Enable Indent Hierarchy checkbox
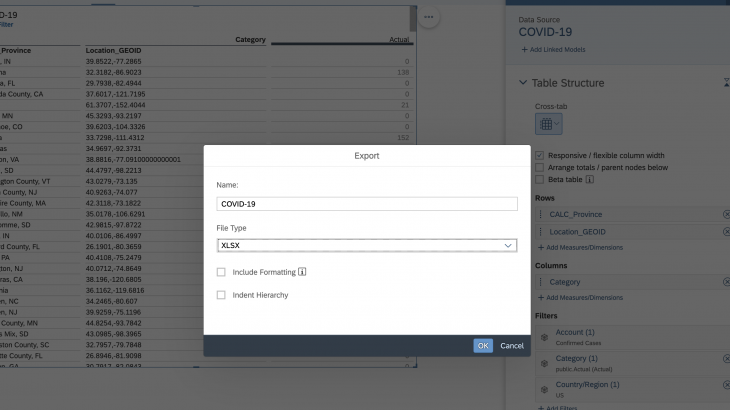This screenshot has height=410, width=730. pyautogui.click(x=221, y=295)
